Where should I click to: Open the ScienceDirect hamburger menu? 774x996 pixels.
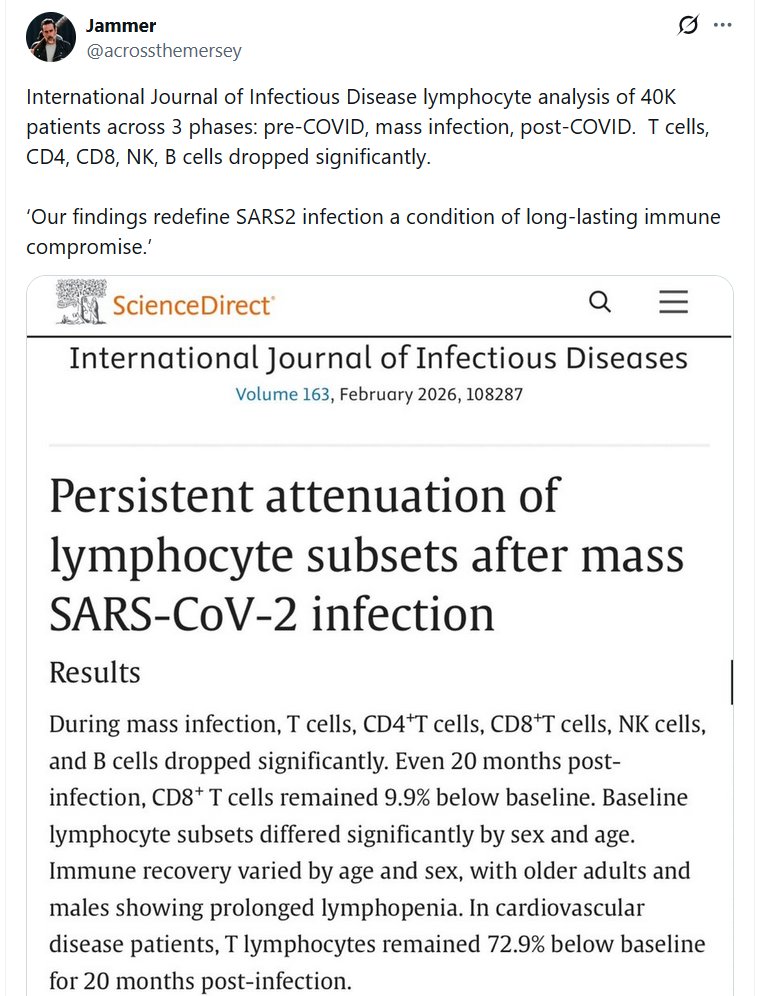[x=674, y=302]
